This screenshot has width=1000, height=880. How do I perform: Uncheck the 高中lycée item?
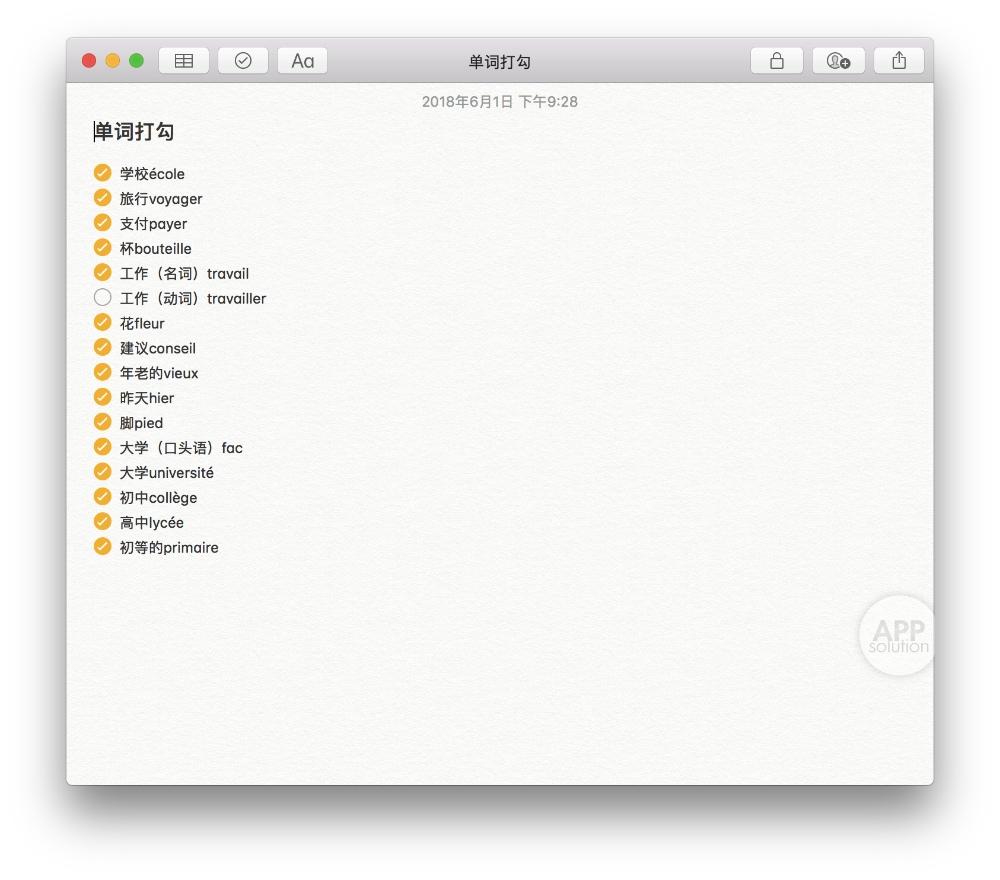coord(103,522)
